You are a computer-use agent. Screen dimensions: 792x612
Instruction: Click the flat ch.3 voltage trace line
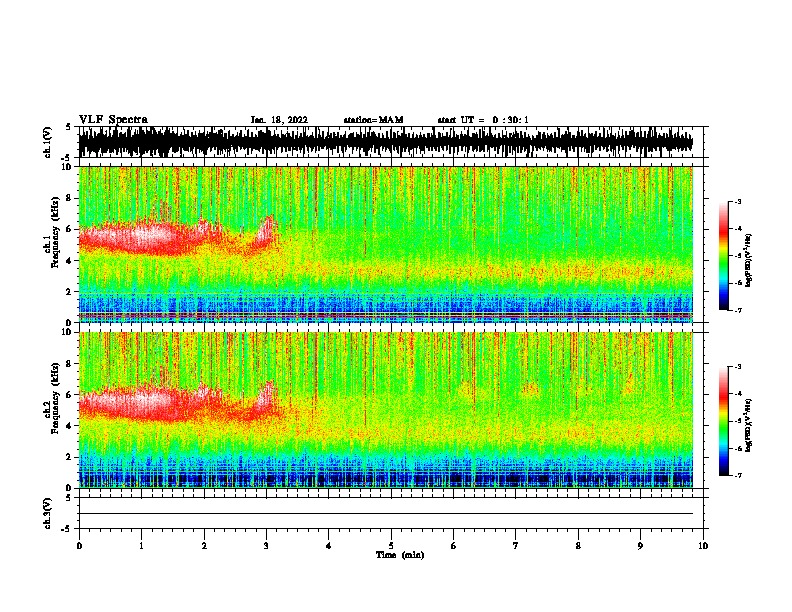[x=385, y=514]
